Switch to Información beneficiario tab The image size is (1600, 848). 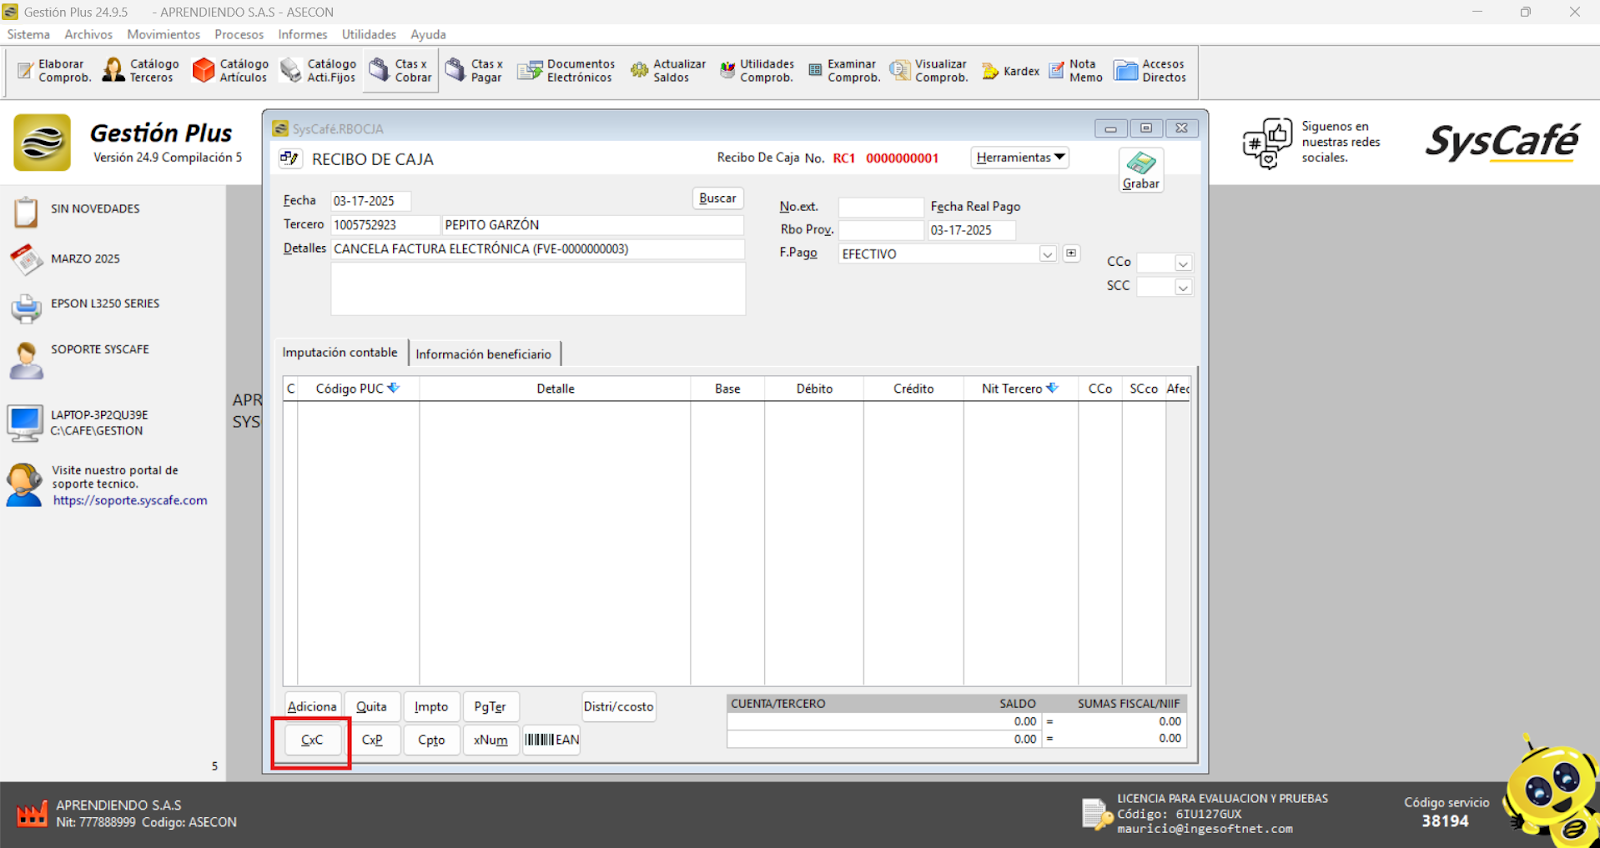[484, 354]
